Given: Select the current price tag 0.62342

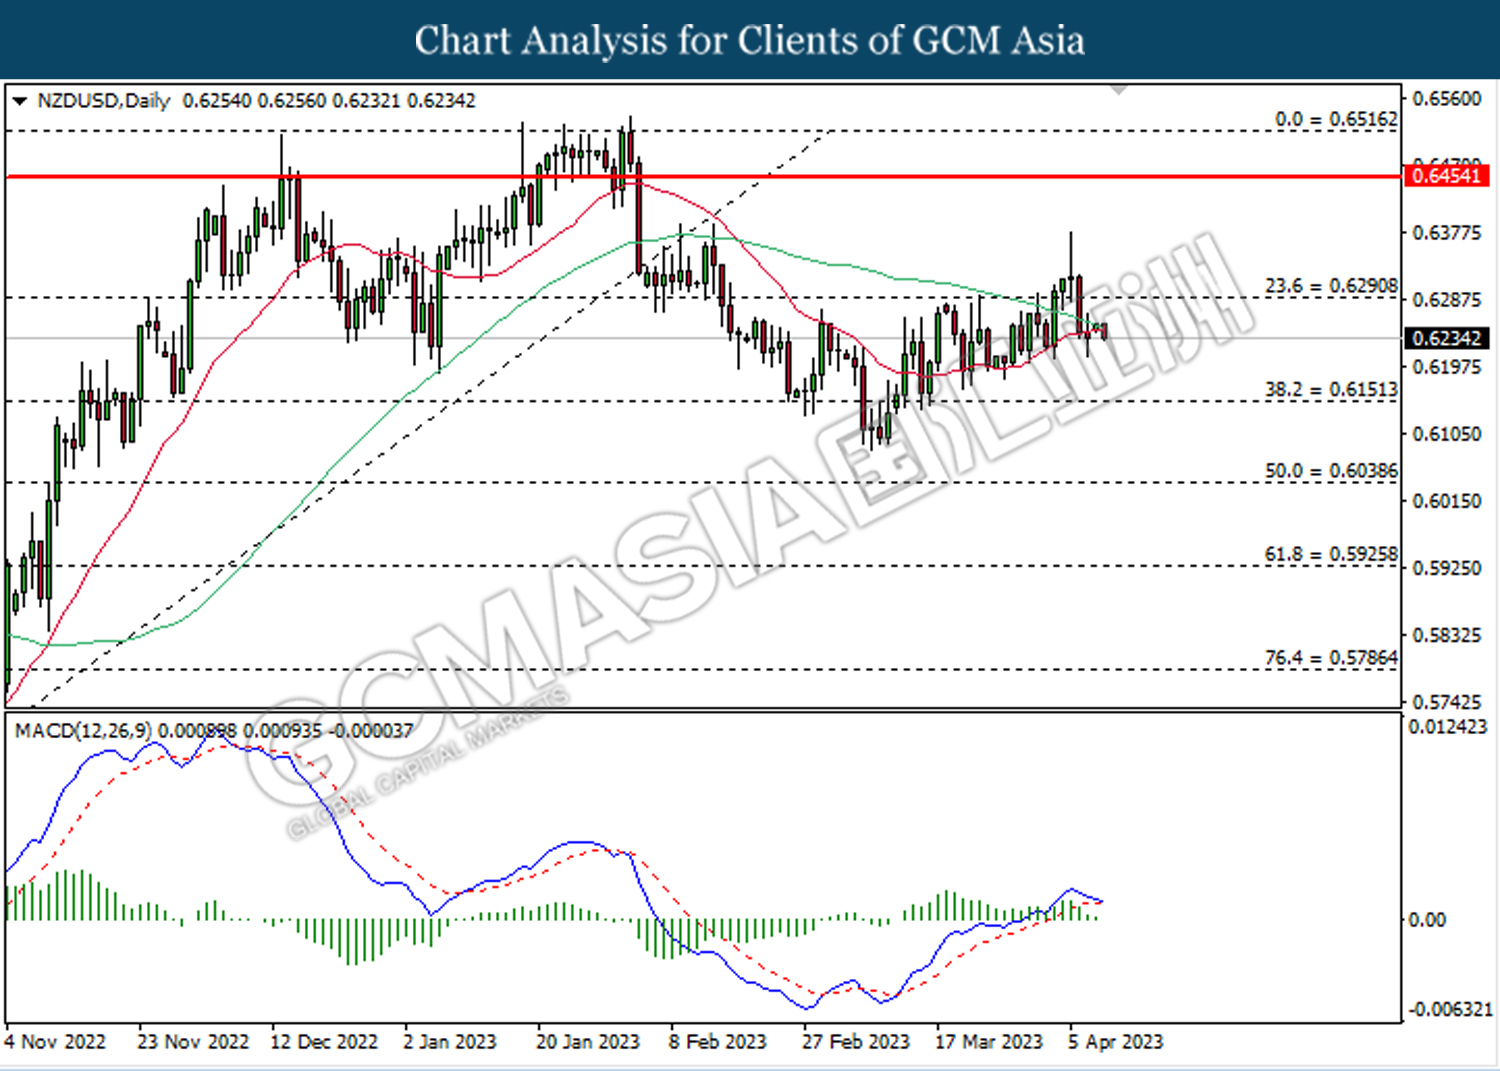Looking at the screenshot, I should click(1447, 338).
